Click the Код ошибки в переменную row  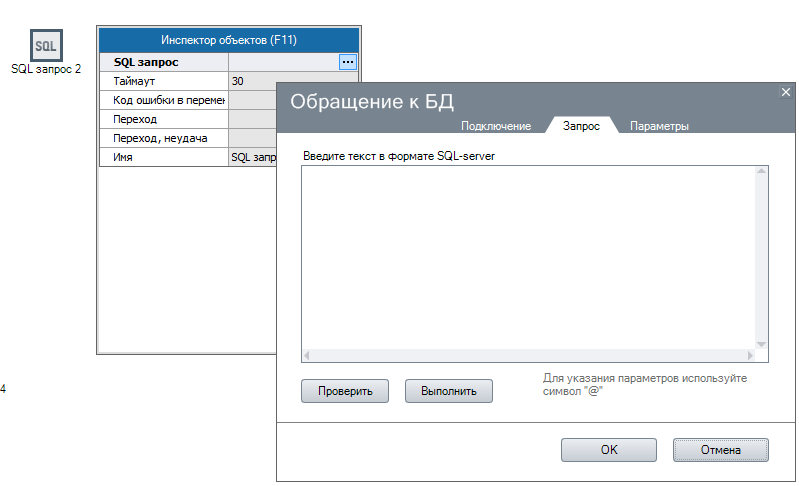pyautogui.click(x=164, y=100)
